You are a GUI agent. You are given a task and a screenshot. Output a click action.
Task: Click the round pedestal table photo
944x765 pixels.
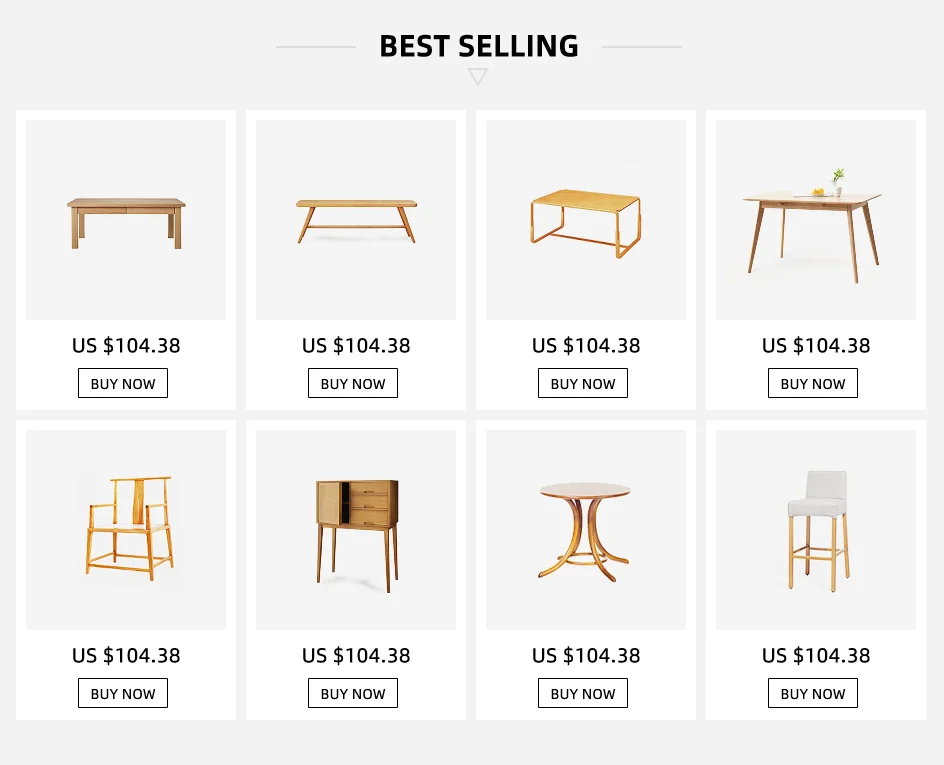coord(586,530)
